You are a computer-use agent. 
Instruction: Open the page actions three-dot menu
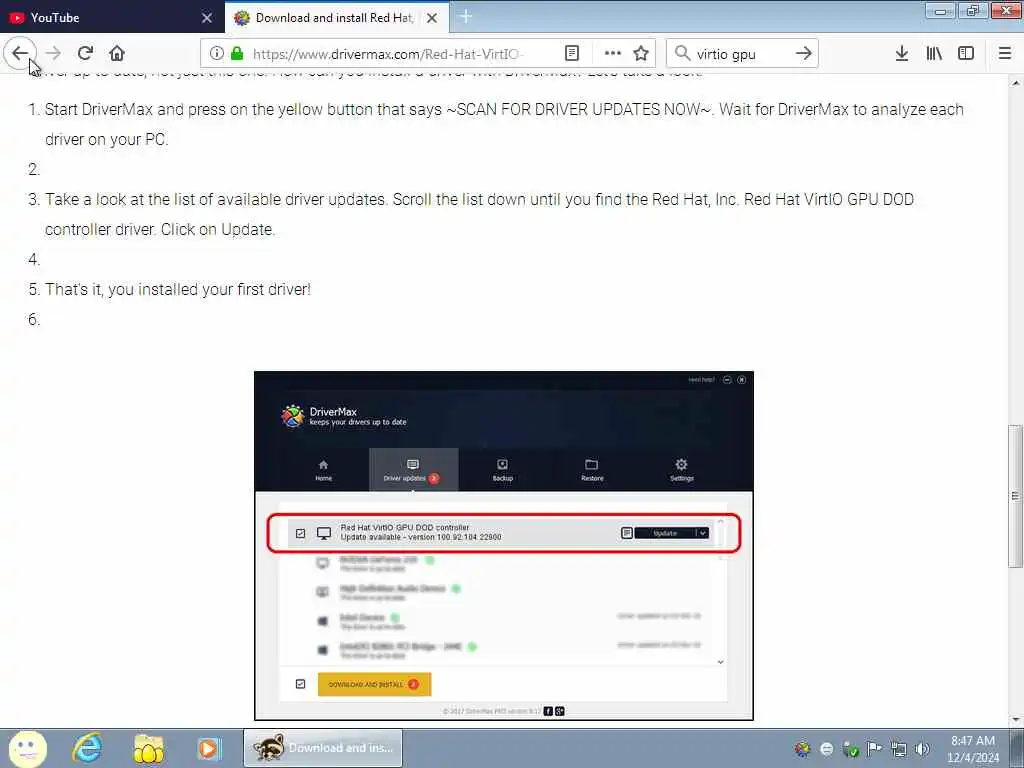613,54
